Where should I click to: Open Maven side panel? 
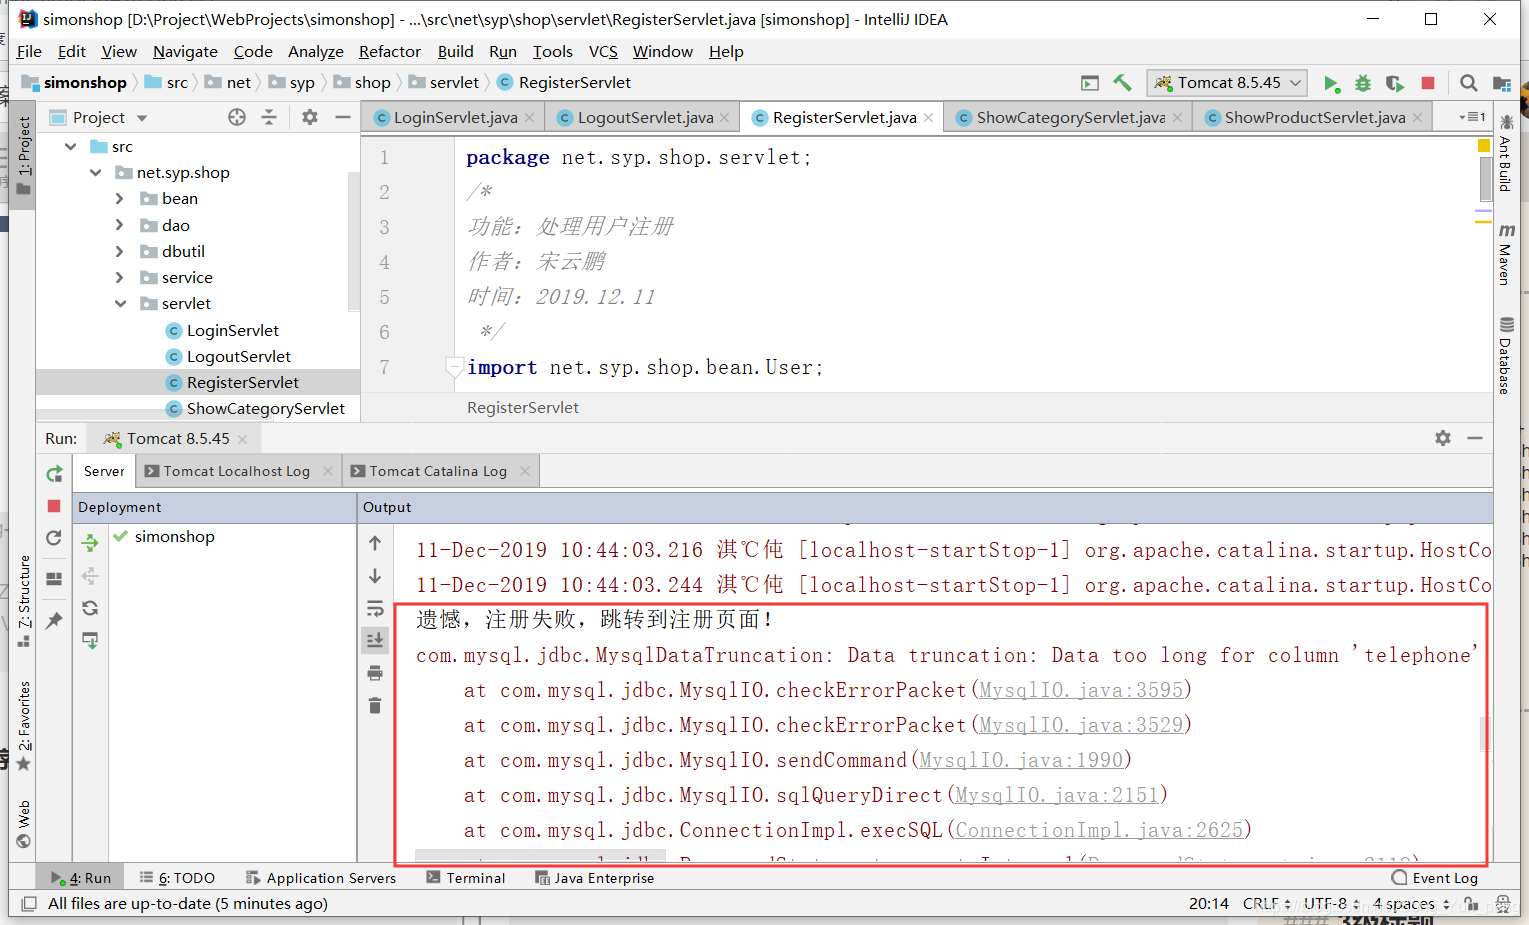pos(1505,255)
